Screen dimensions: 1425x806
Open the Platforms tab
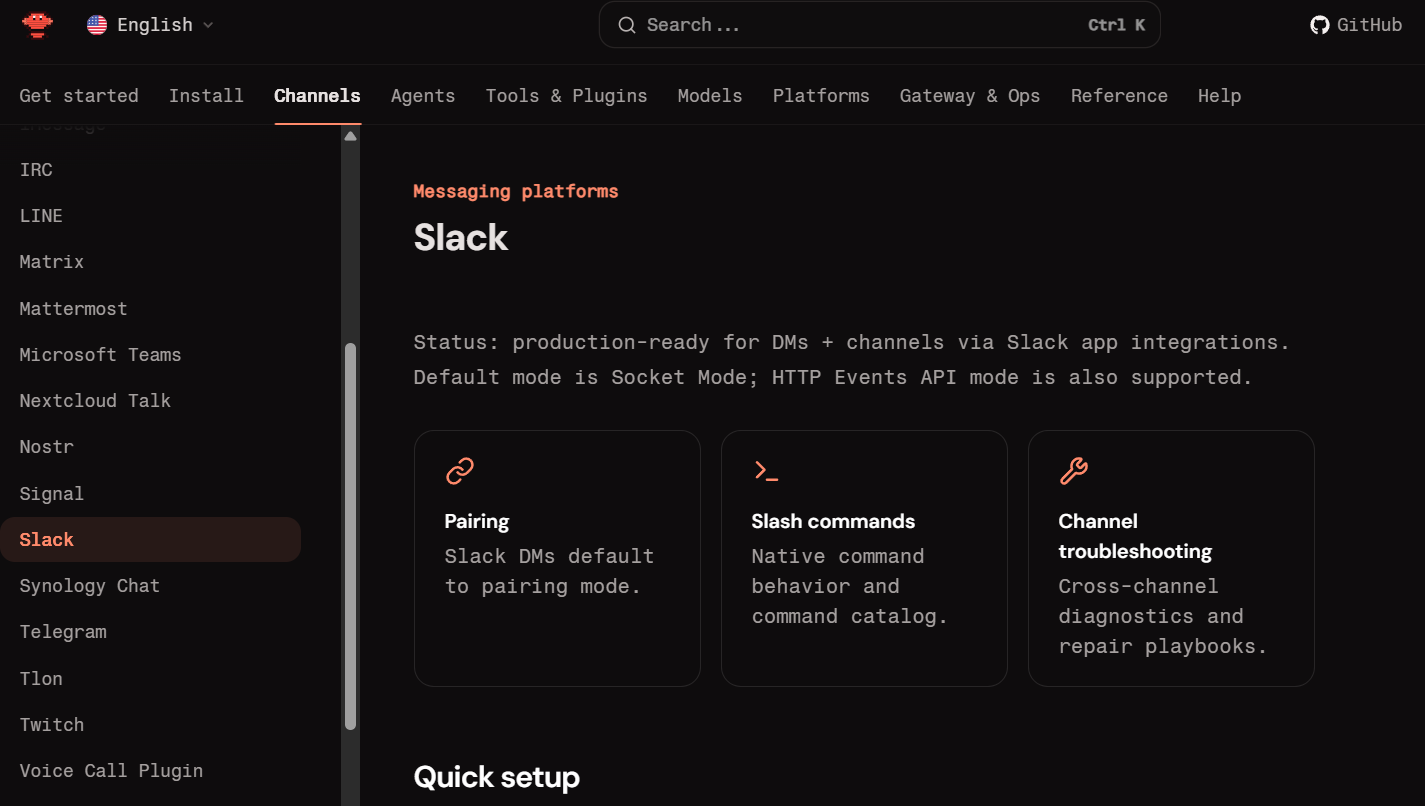(821, 96)
